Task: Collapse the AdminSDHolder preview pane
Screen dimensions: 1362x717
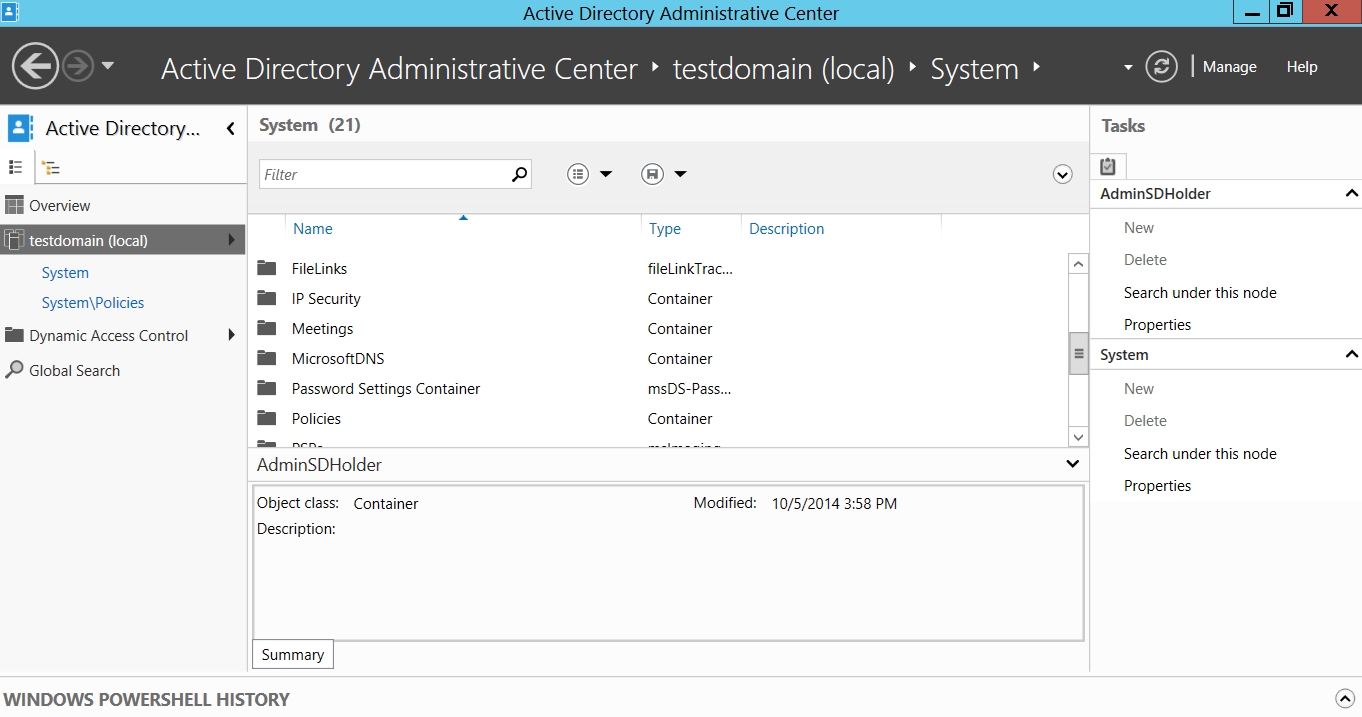Action: coord(1072,464)
